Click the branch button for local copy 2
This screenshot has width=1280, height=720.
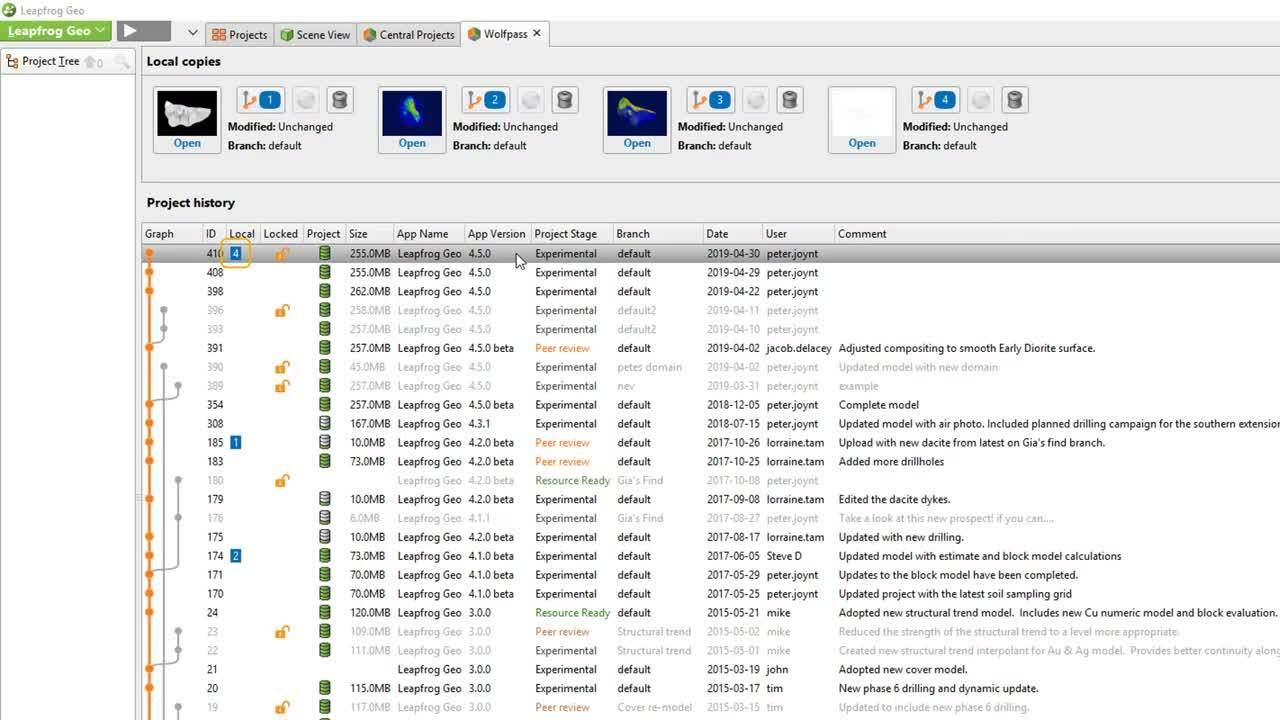tap(485, 100)
